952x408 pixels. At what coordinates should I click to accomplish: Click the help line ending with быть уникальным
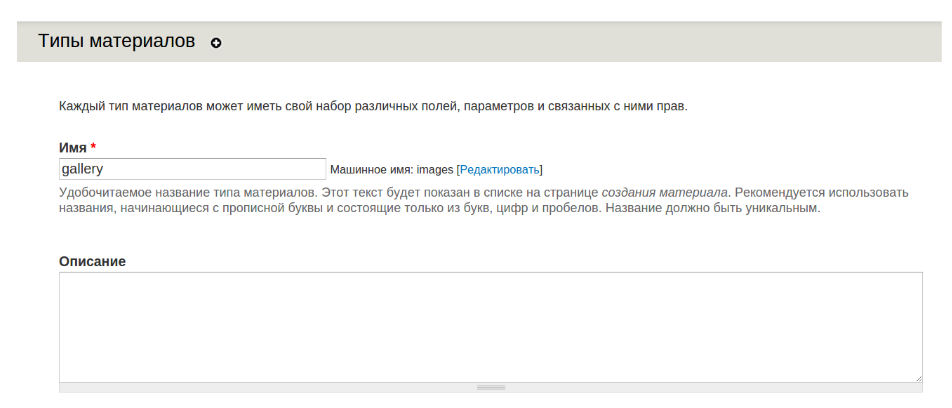pyautogui.click(x=440, y=209)
